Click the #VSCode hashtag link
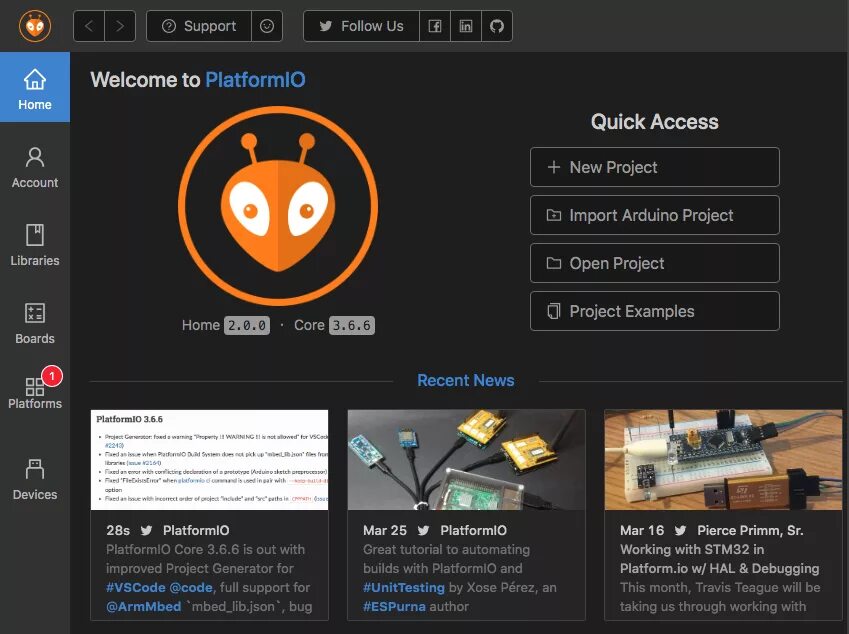The height and width of the screenshot is (634, 849). (136, 587)
